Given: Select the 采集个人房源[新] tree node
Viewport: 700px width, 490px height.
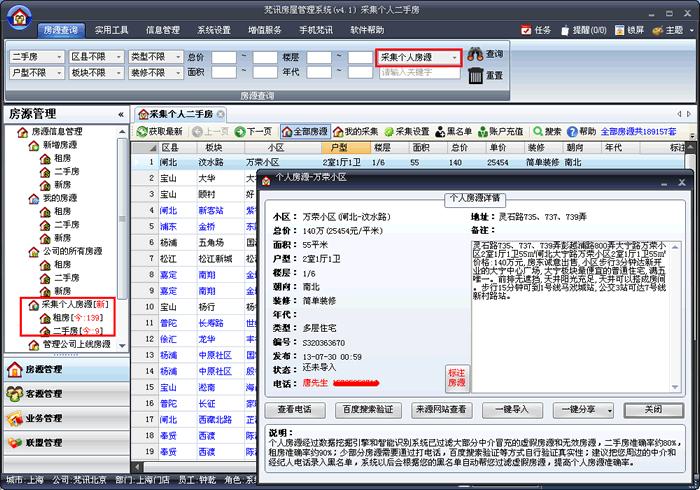Looking at the screenshot, I should [x=69, y=304].
